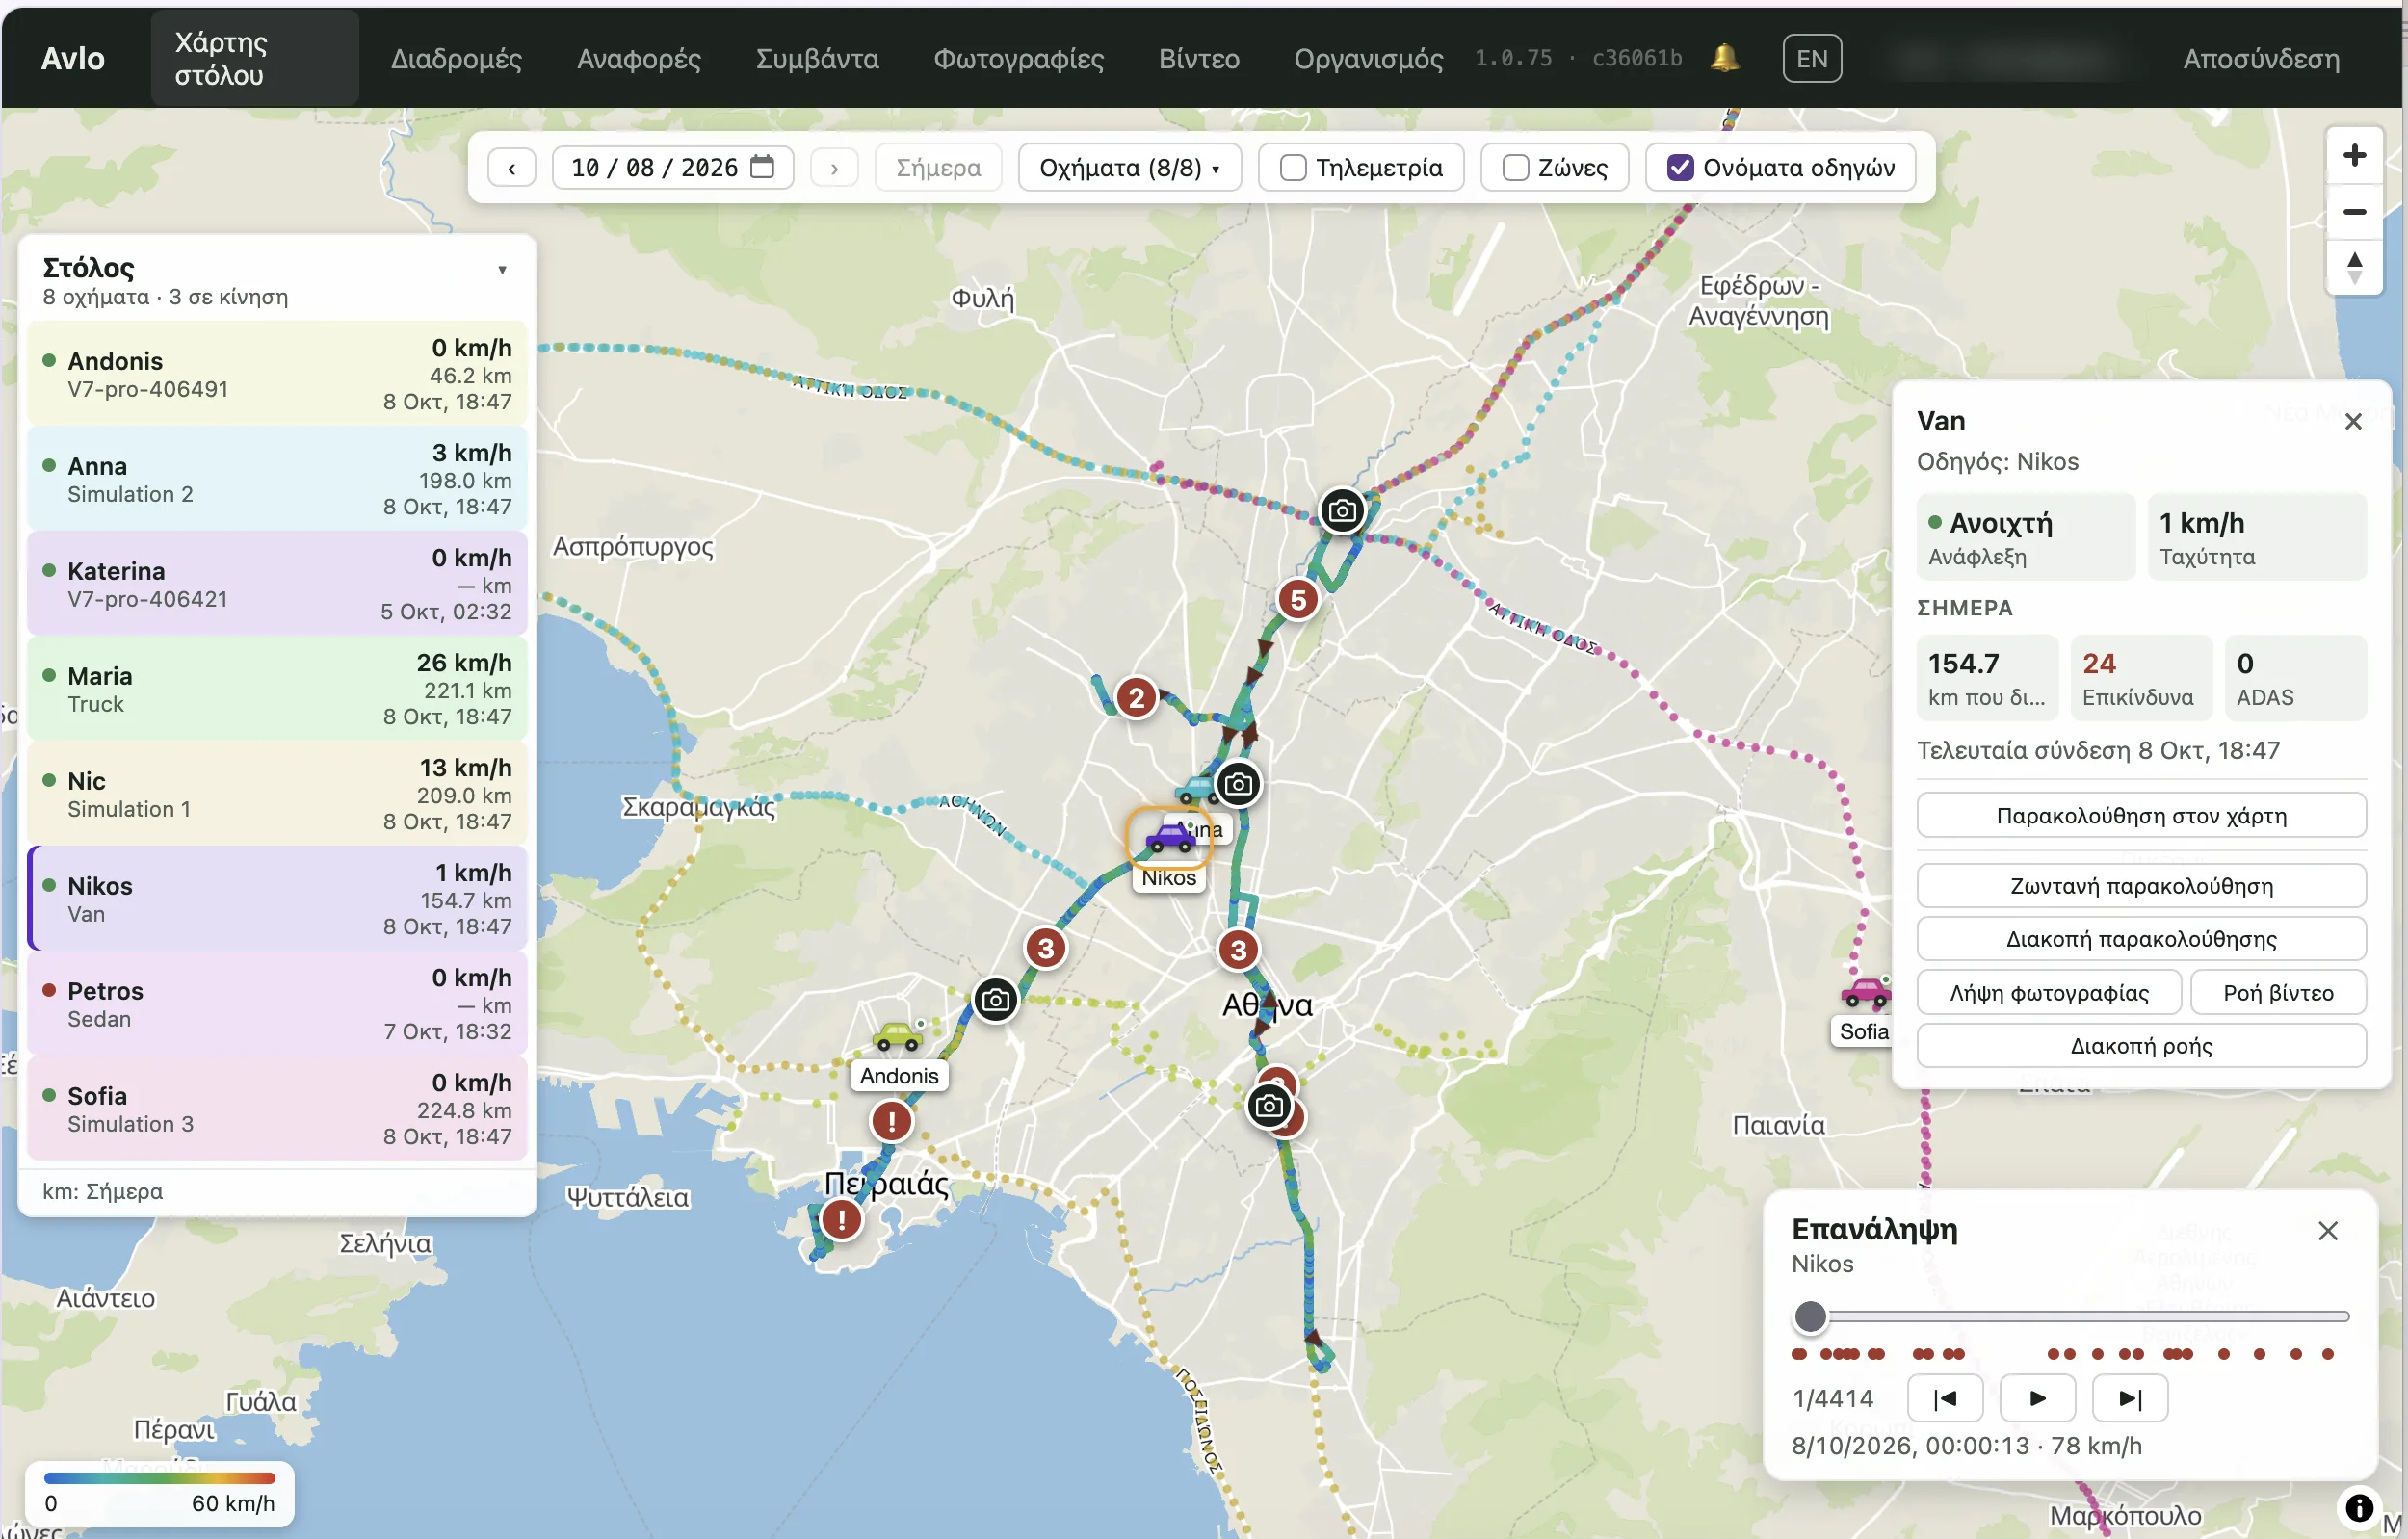This screenshot has width=2408, height=1539.
Task: Click the date input field 10/08/2026
Action: 672,167
